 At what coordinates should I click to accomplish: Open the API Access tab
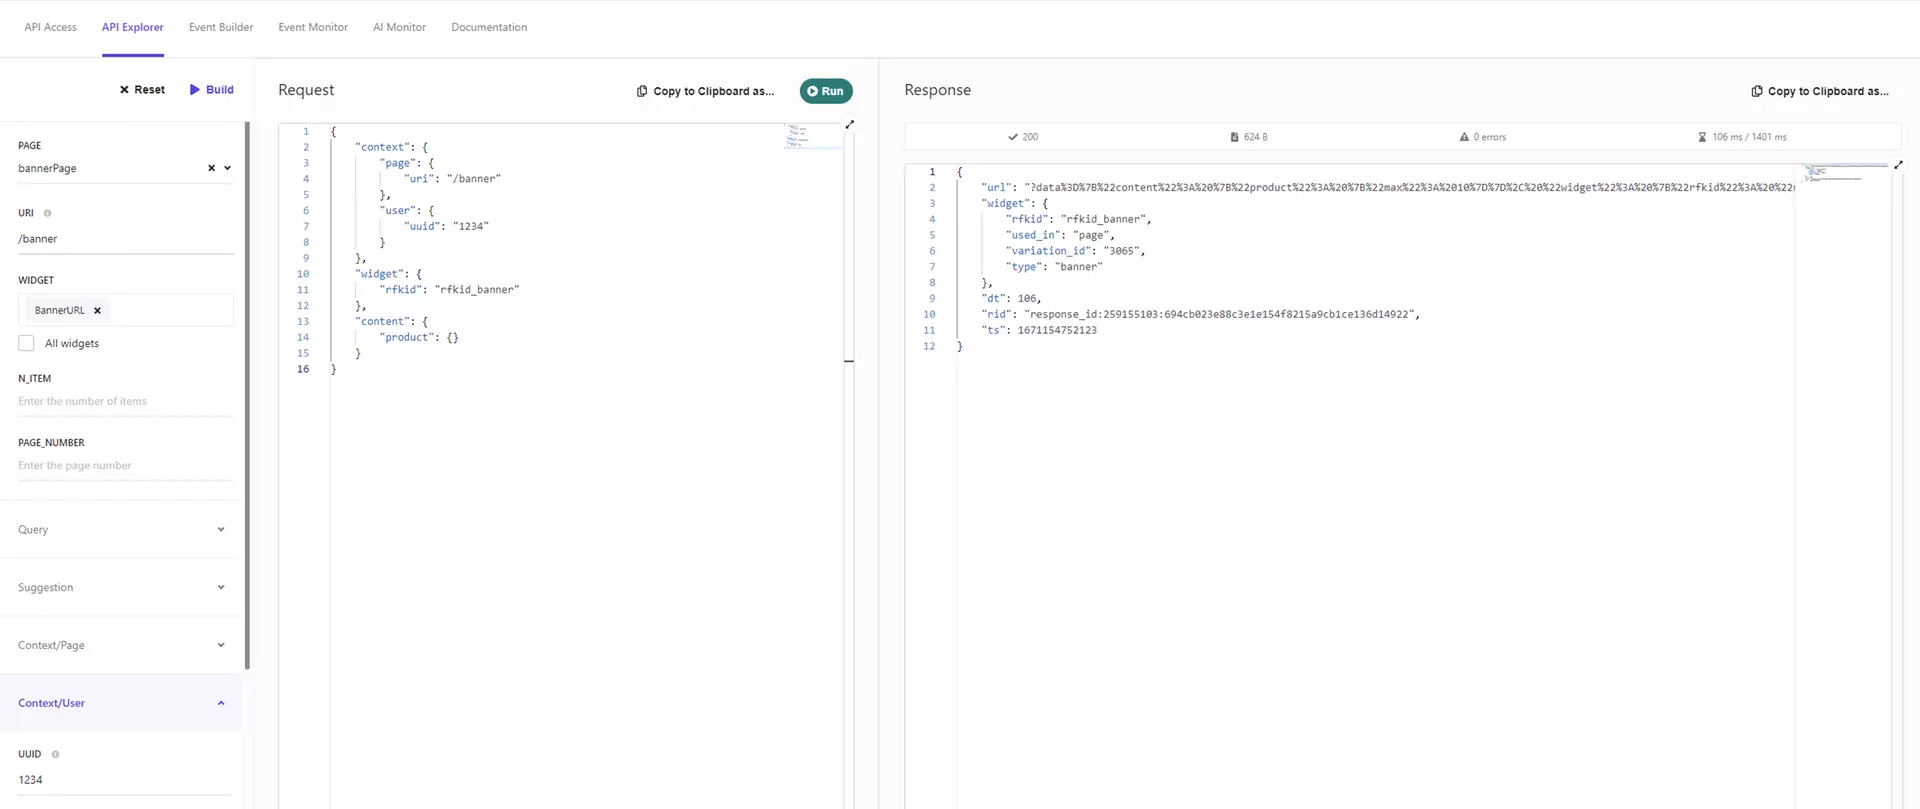(50, 27)
